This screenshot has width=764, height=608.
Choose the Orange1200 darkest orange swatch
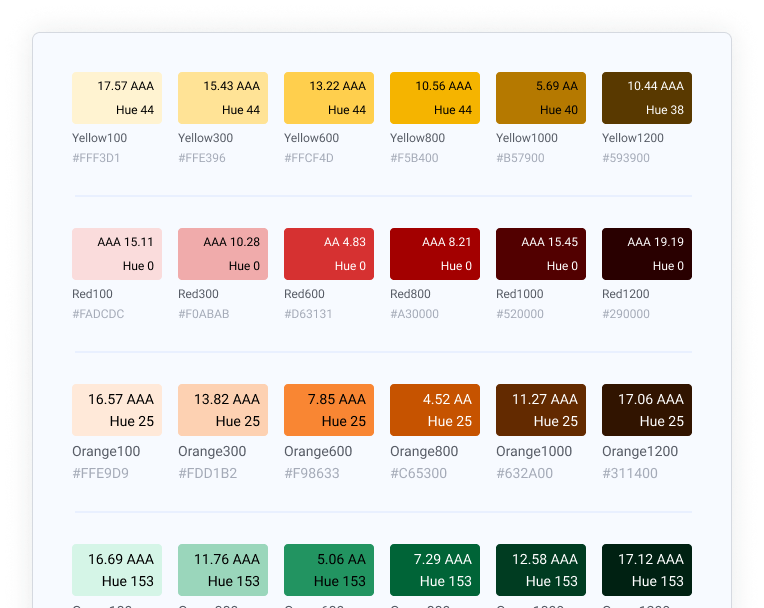647,410
